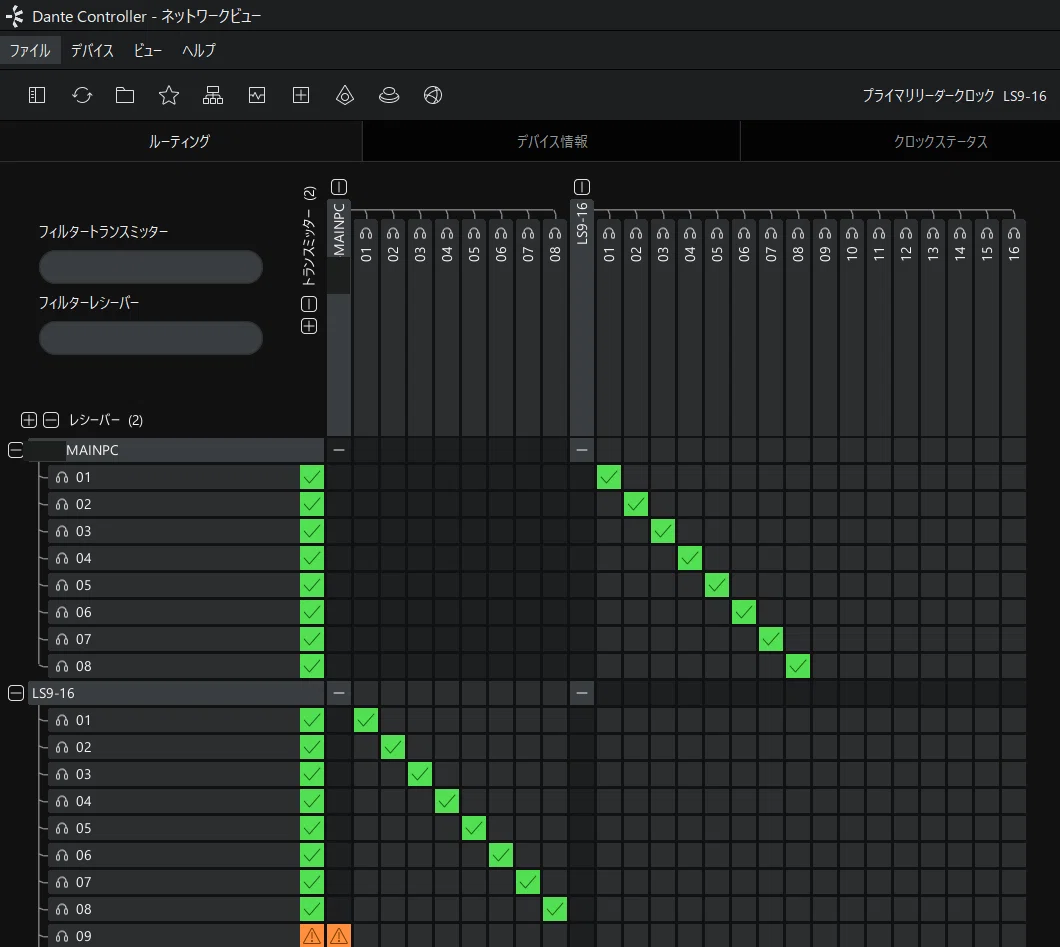Collapse the MAINPC transmitter column
The width and height of the screenshot is (1060, 947).
click(339, 187)
